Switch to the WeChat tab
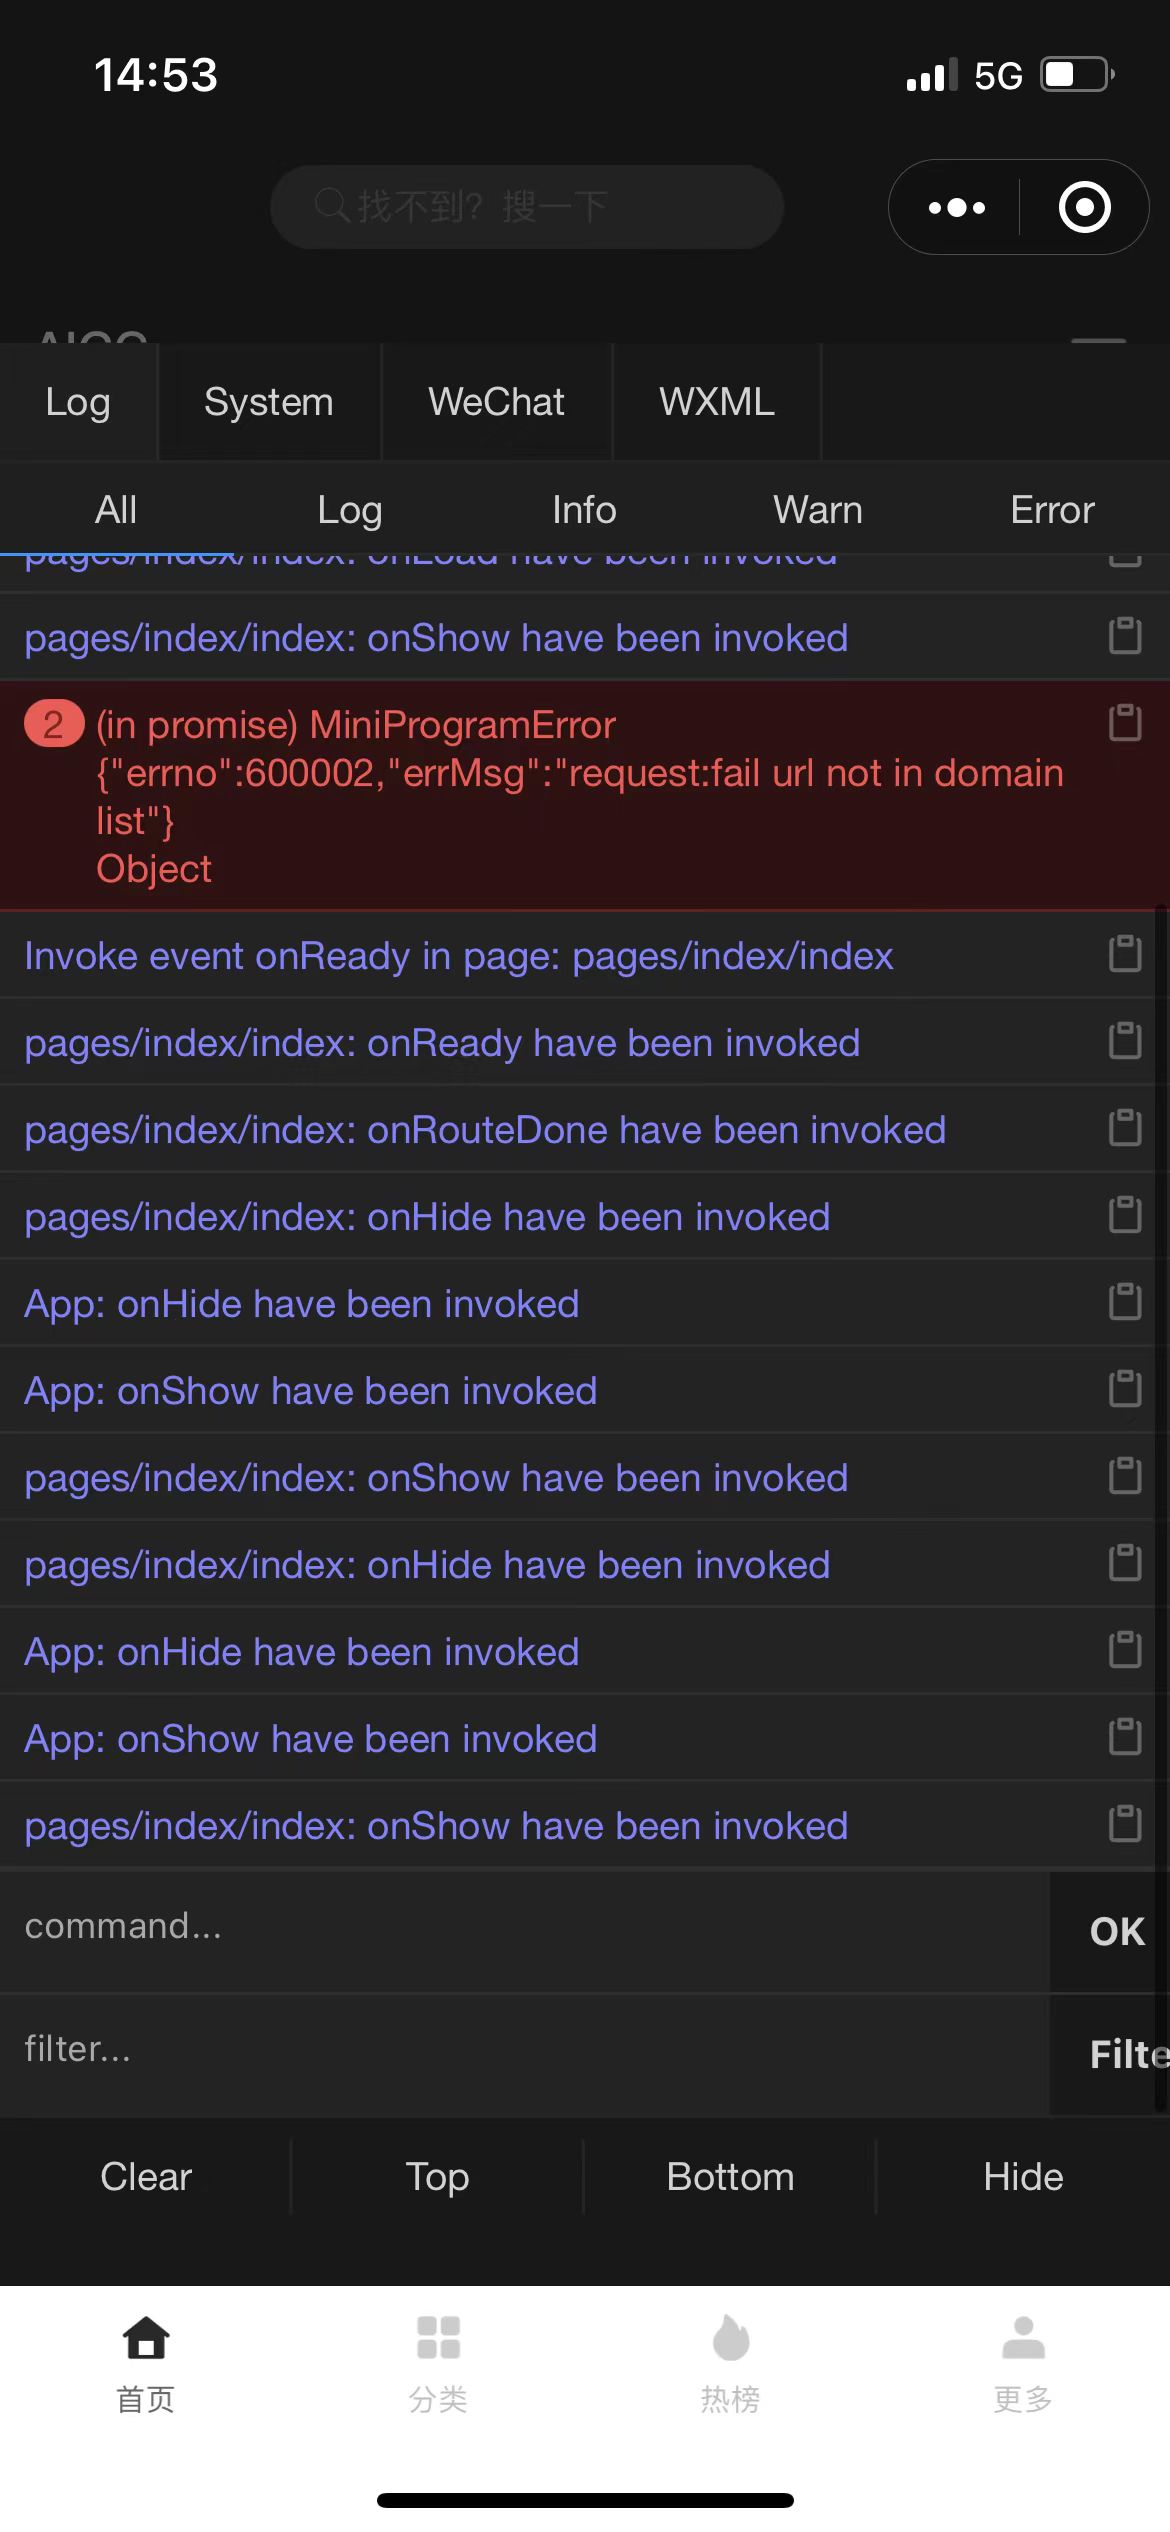 point(496,402)
